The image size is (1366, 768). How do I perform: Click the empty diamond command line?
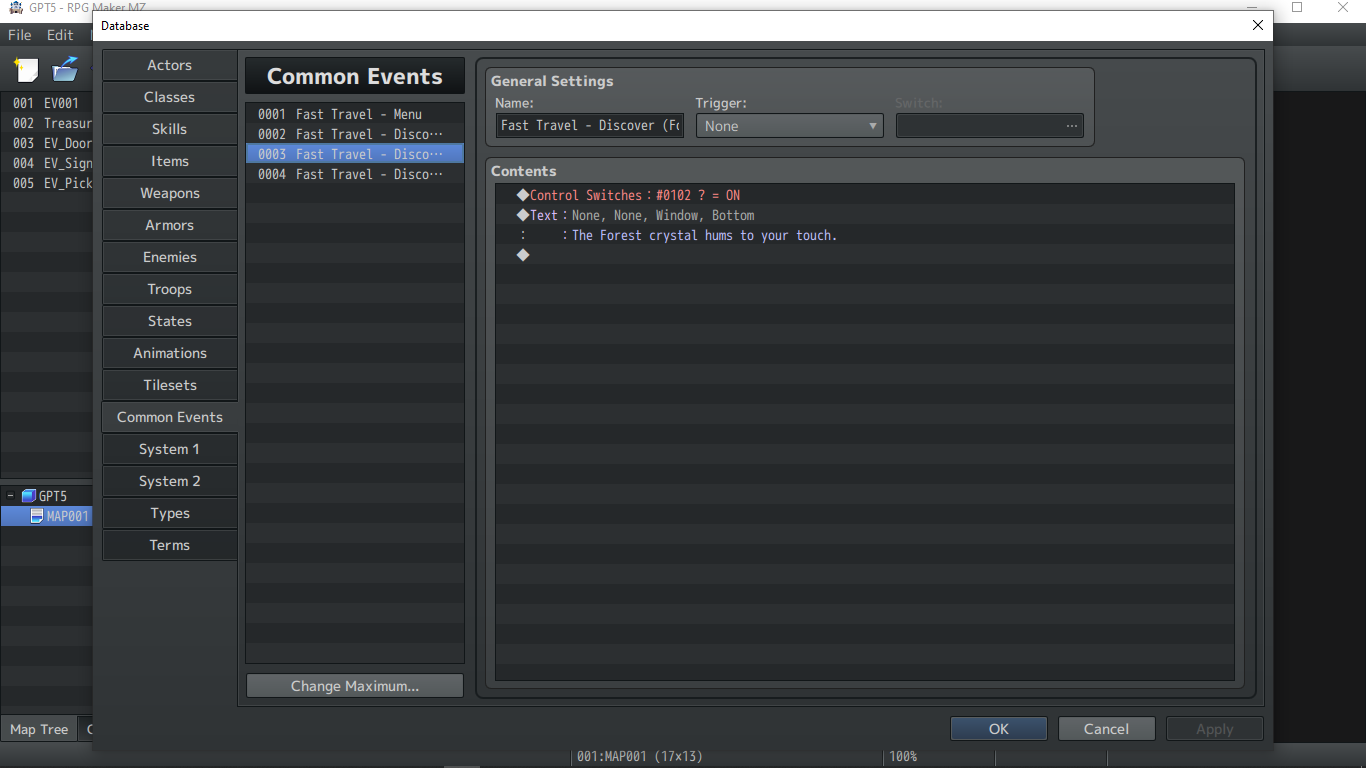[865, 255]
